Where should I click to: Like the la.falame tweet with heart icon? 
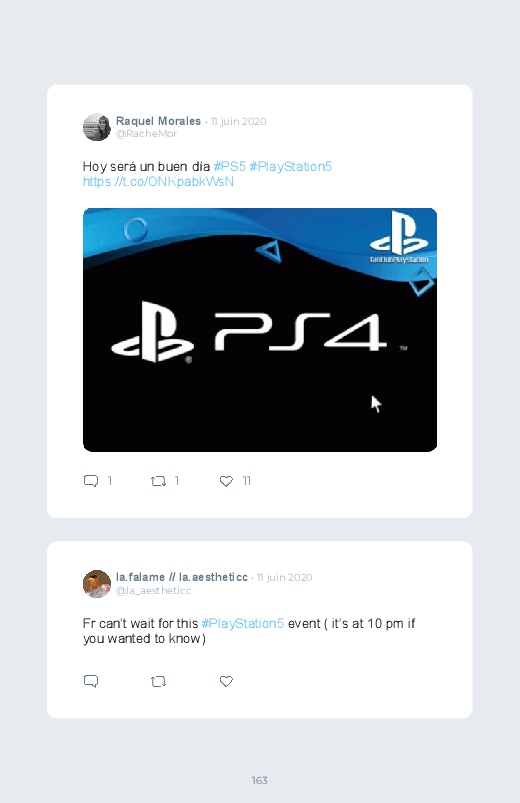(226, 681)
